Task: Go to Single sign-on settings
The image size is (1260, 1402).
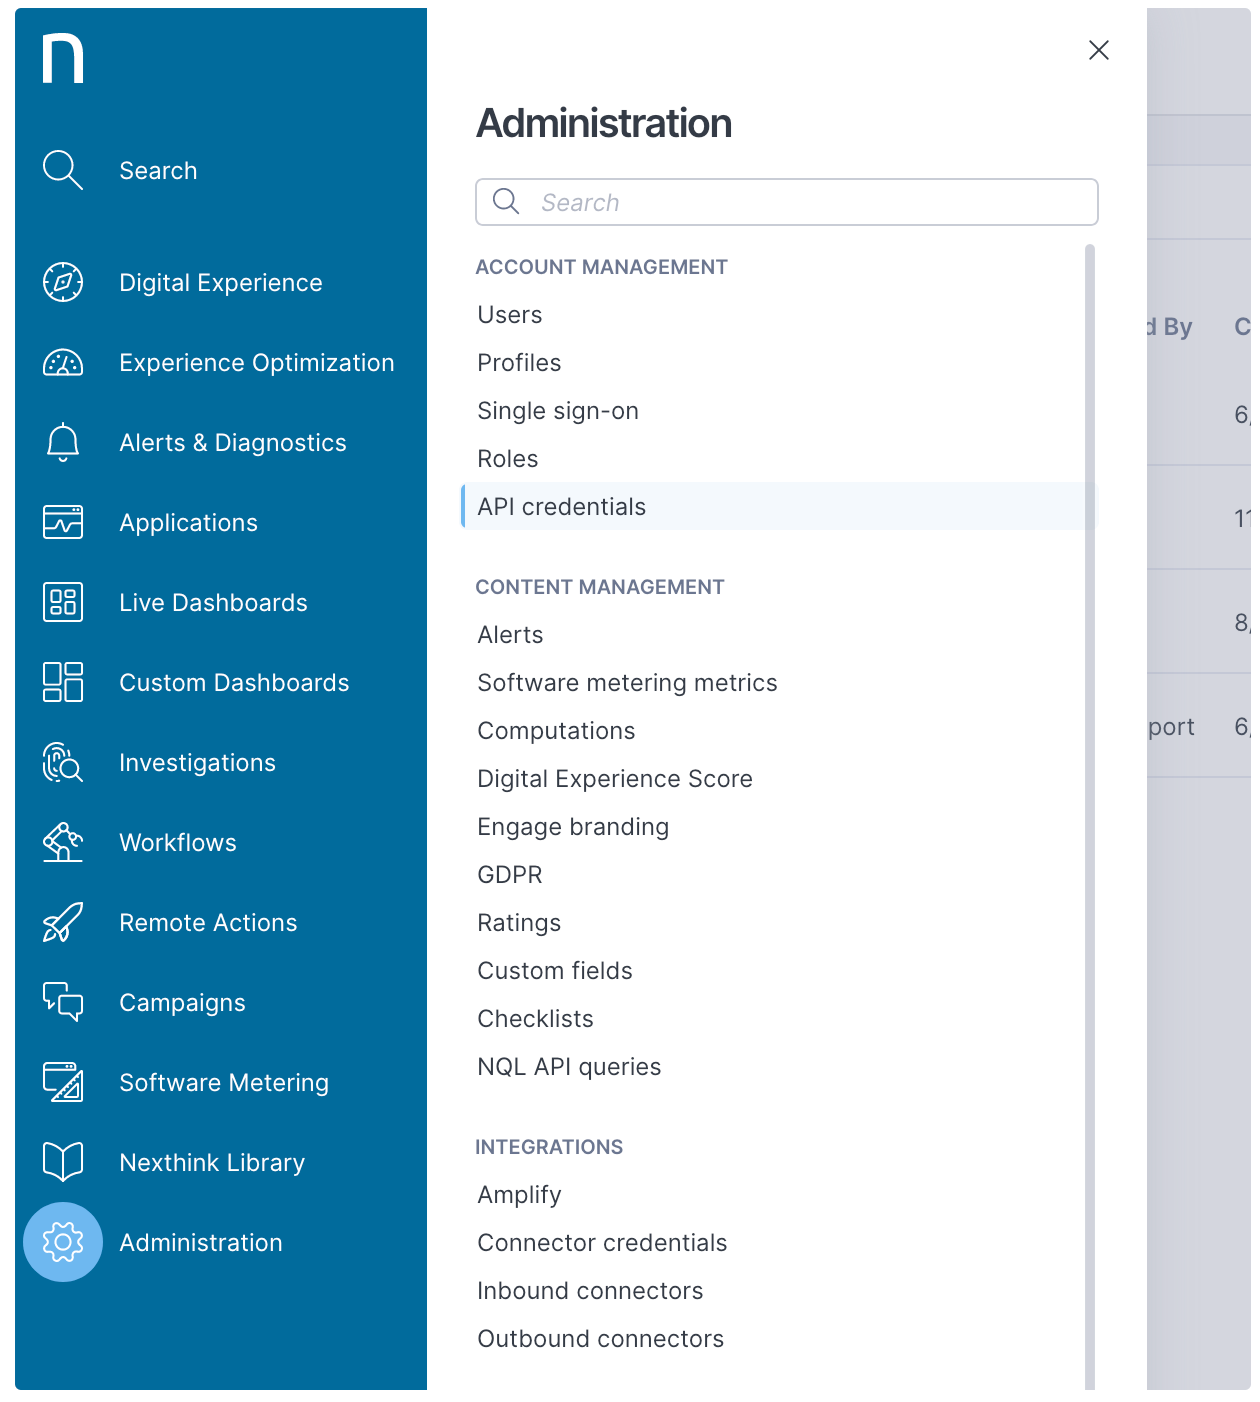Action: coord(558,411)
